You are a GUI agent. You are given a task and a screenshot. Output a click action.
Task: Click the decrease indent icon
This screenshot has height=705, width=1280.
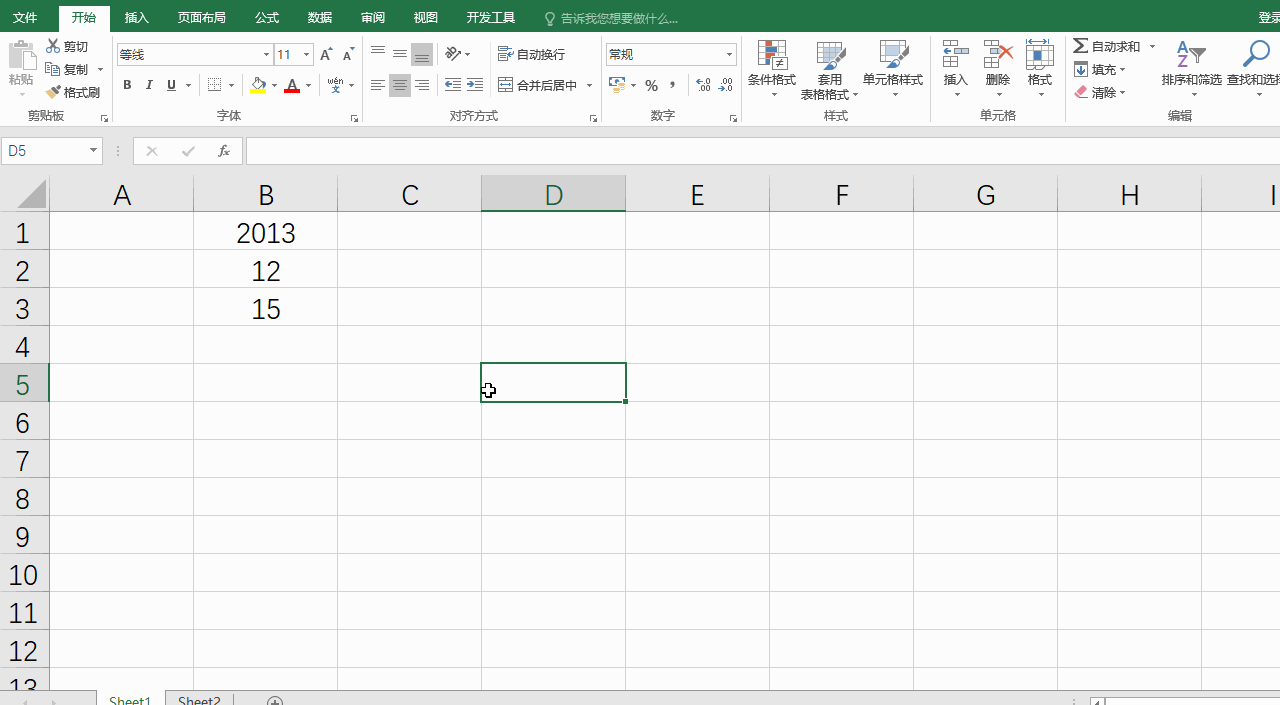[453, 86]
